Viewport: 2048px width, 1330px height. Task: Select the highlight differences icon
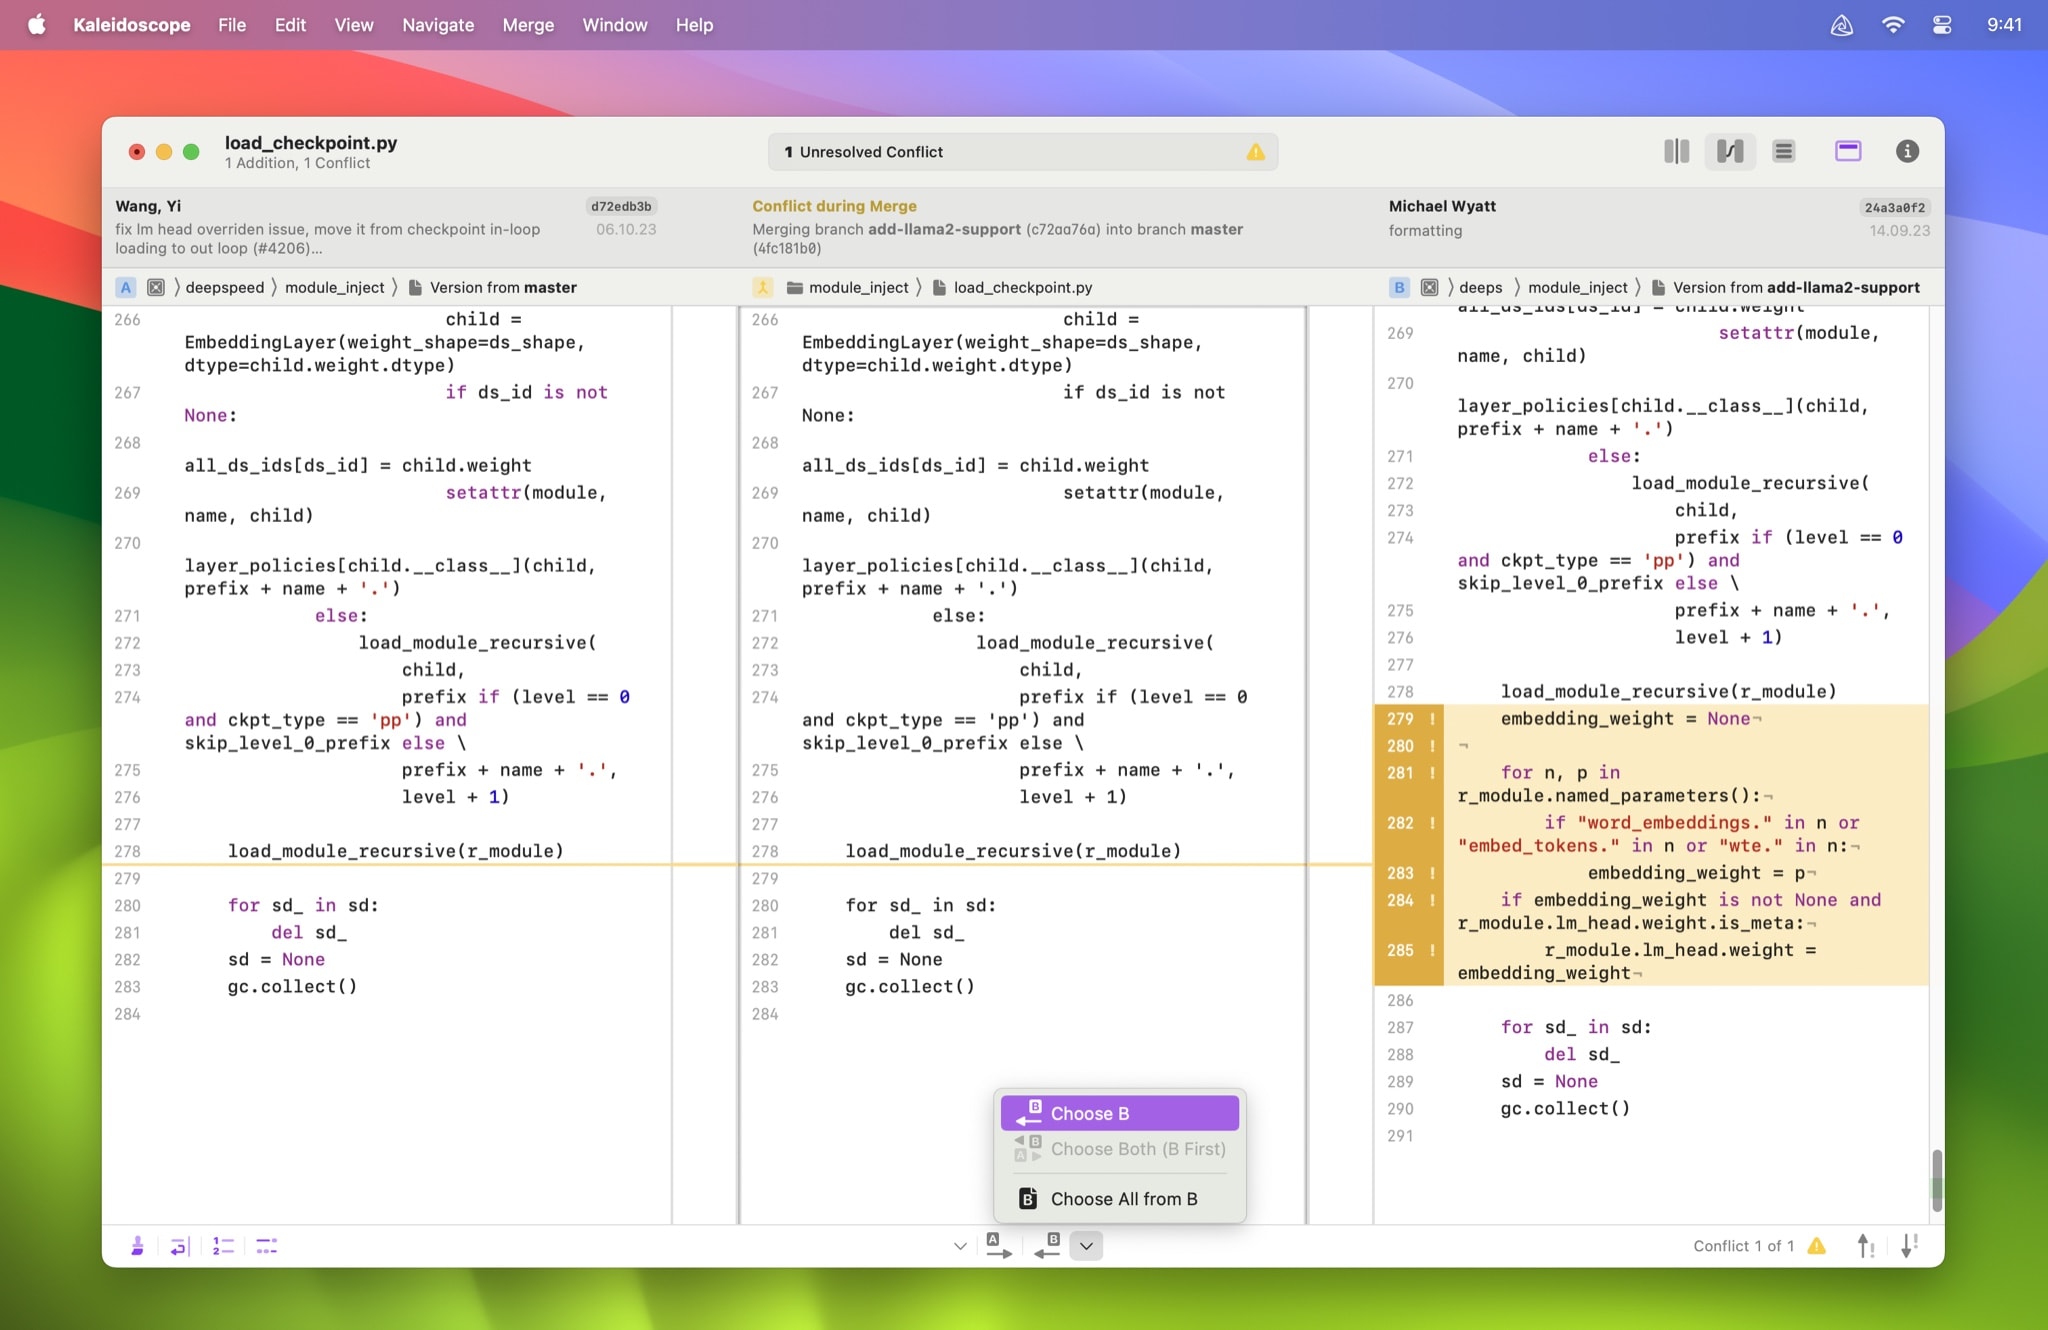click(1848, 151)
